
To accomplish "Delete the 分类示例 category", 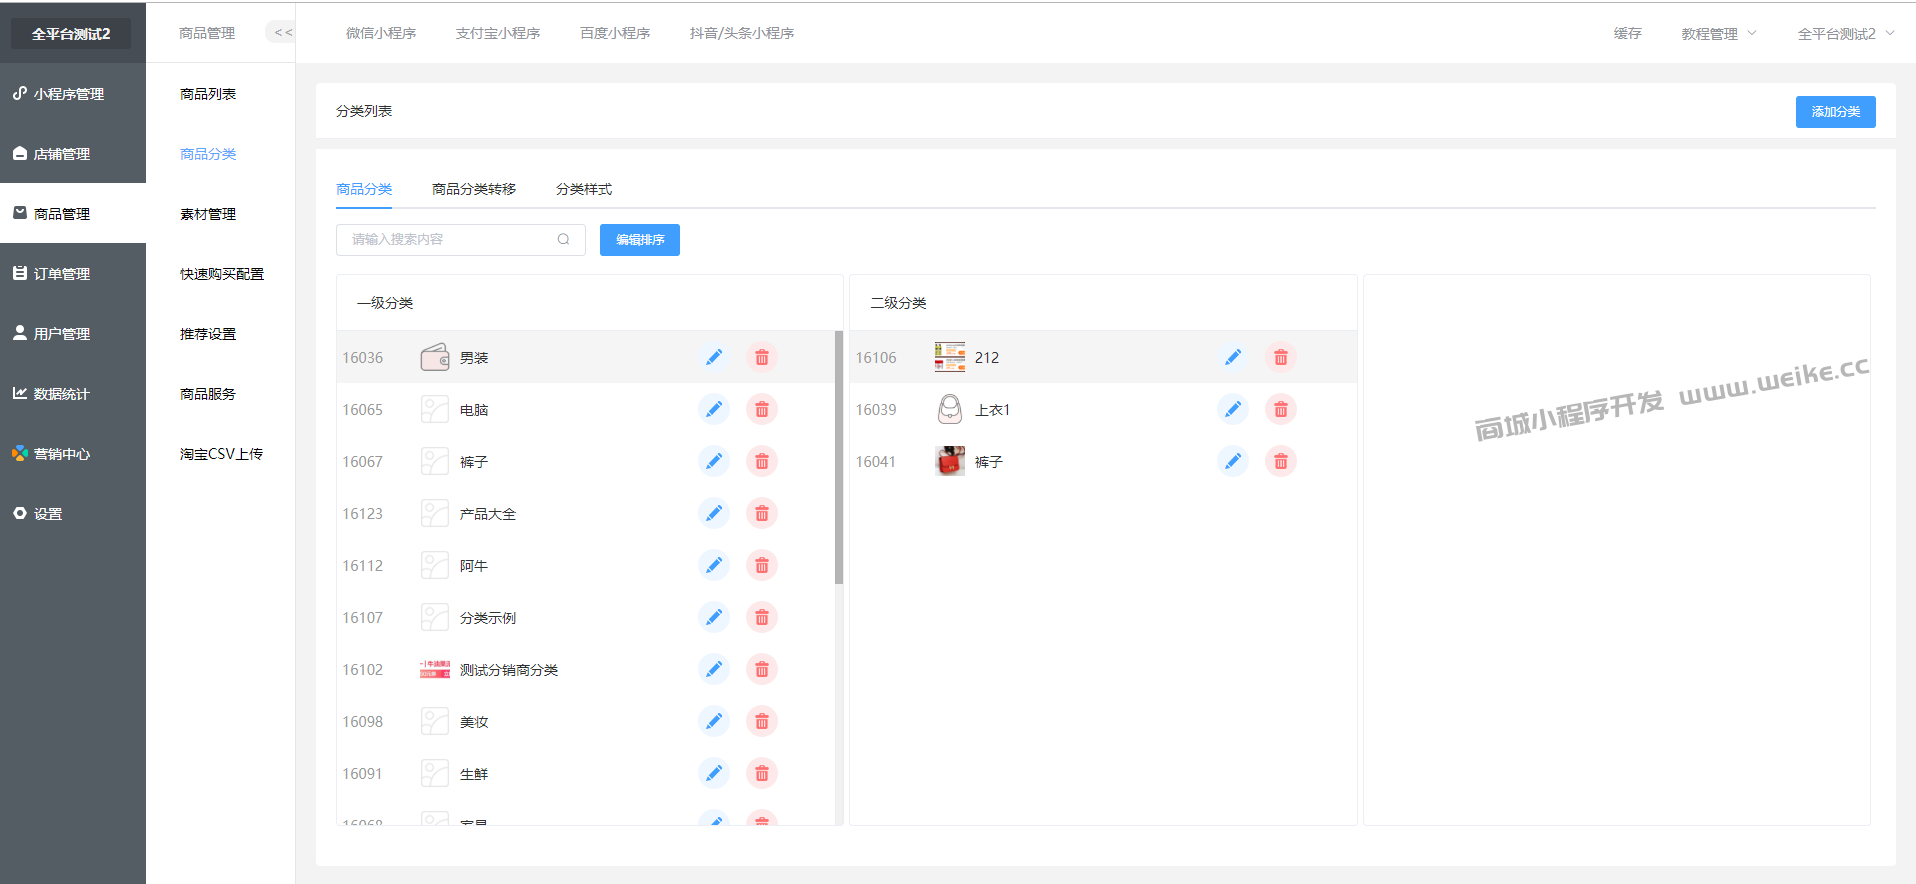I will tap(762, 617).
